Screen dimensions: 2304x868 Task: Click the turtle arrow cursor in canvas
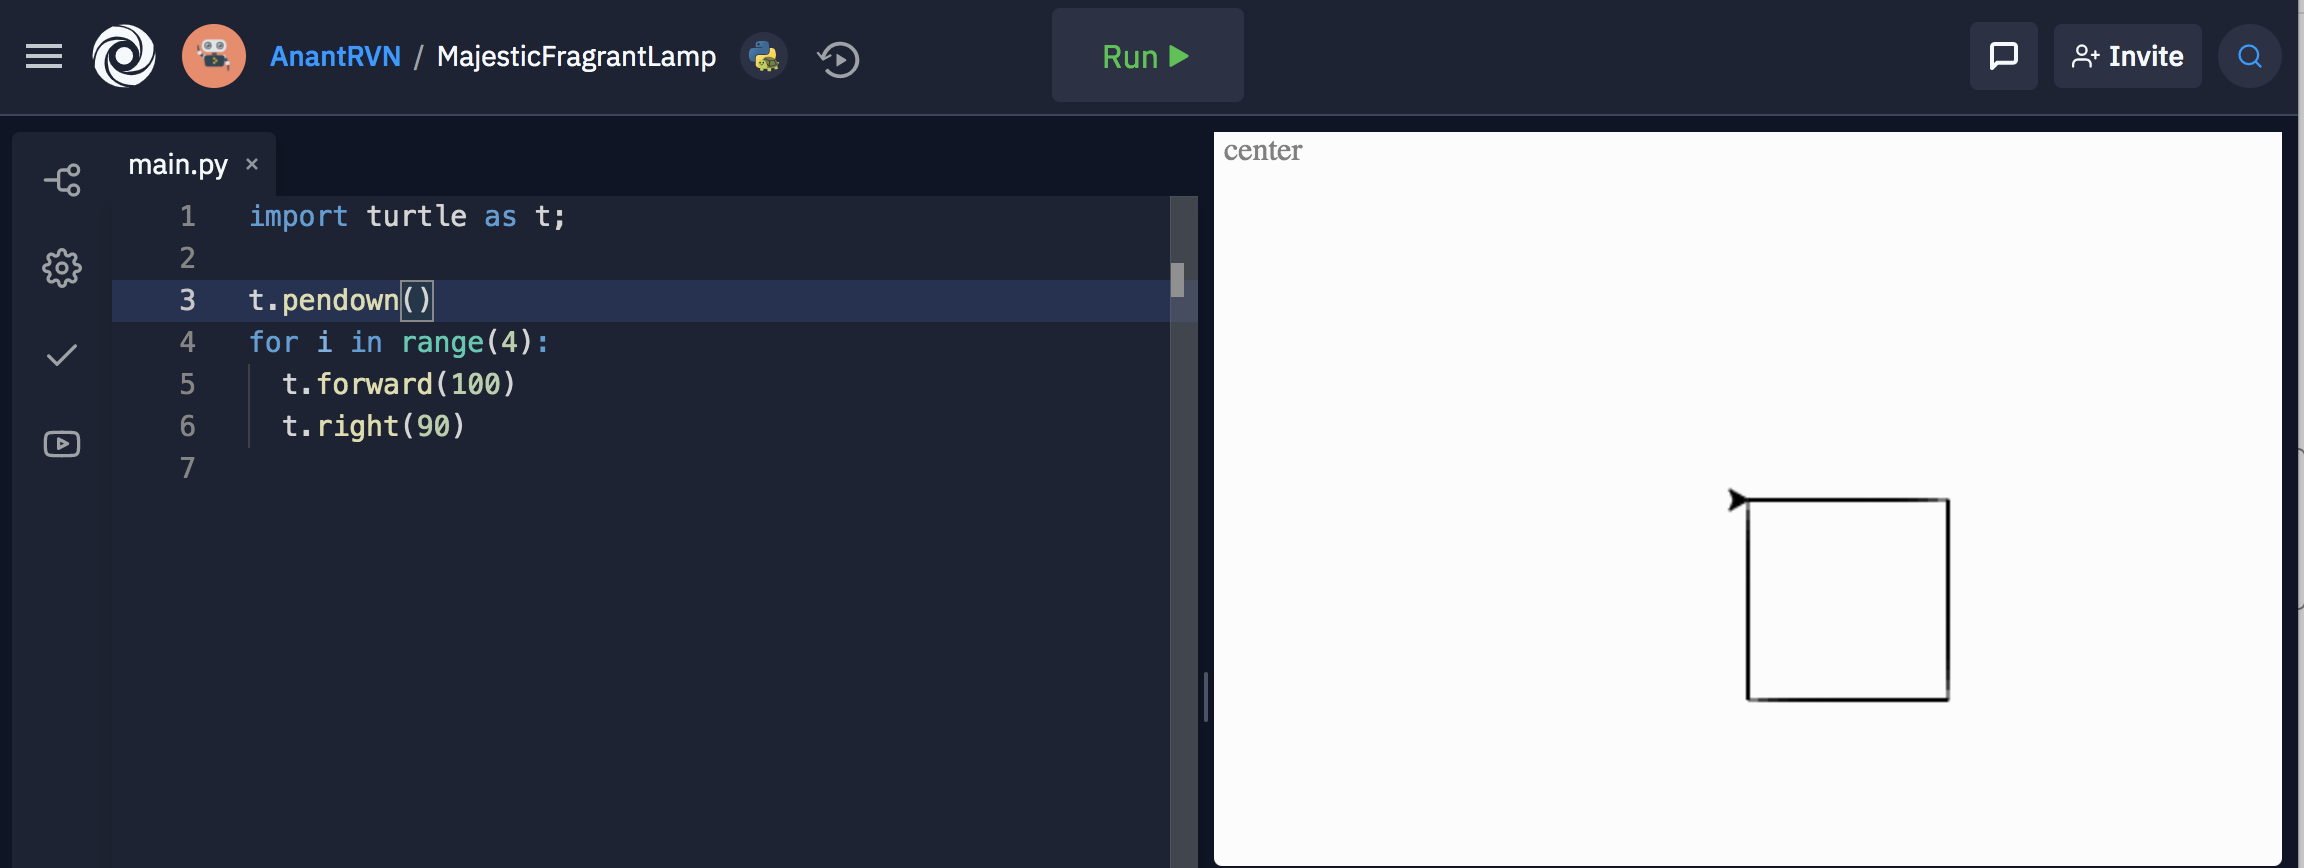tap(1738, 499)
